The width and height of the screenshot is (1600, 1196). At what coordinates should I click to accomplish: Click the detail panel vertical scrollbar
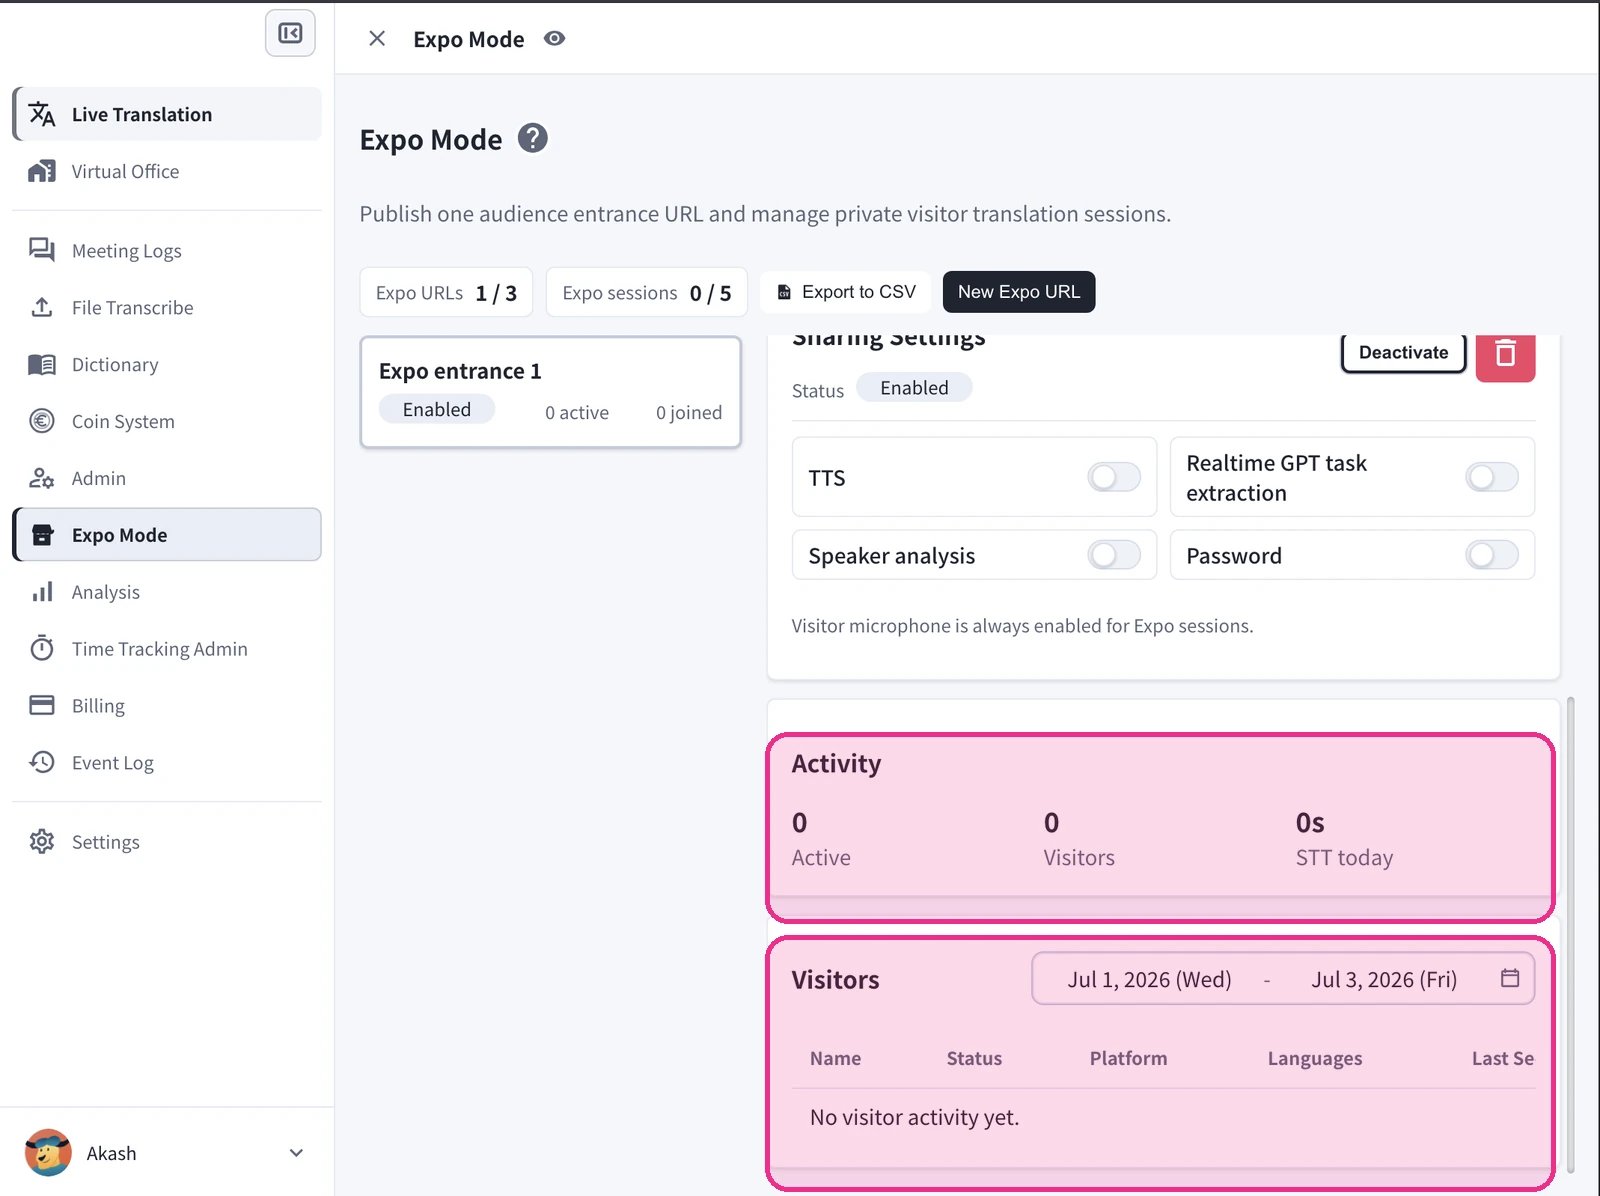point(1570,935)
